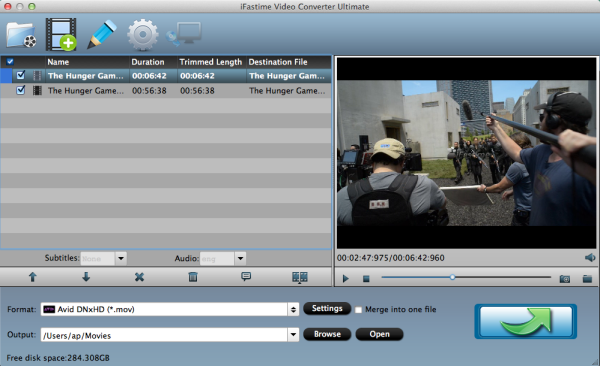Click the disc-and-monitor toolbar icon
The image size is (600, 366).
(184, 34)
